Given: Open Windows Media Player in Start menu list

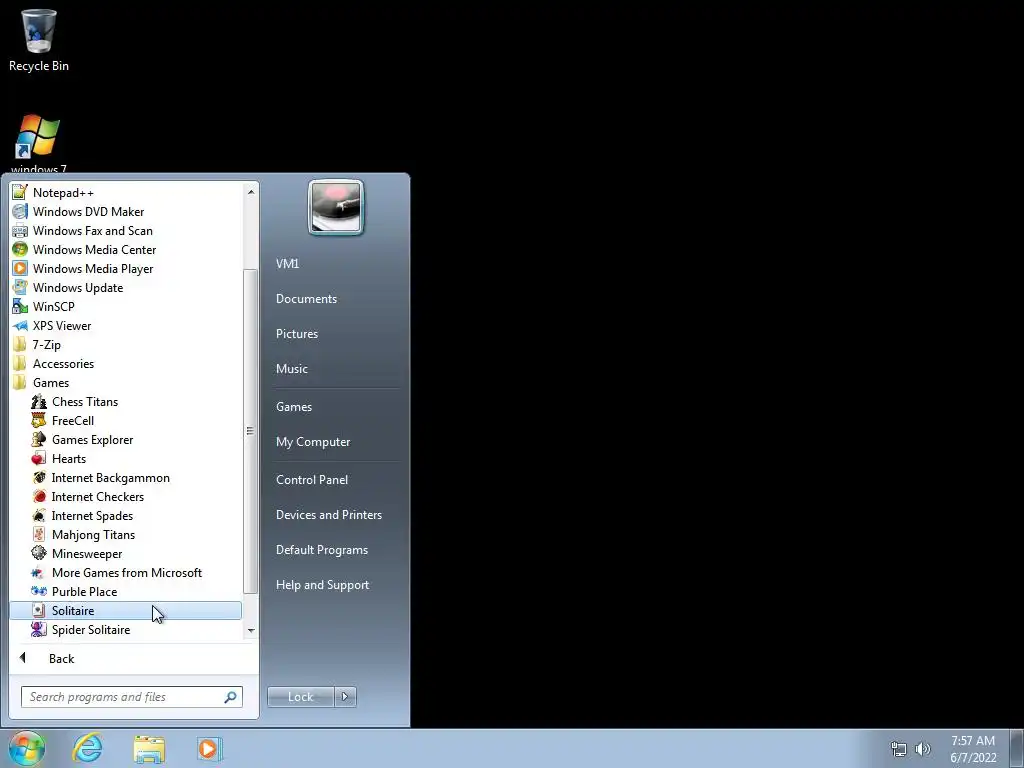Looking at the screenshot, I should tap(125, 268).
